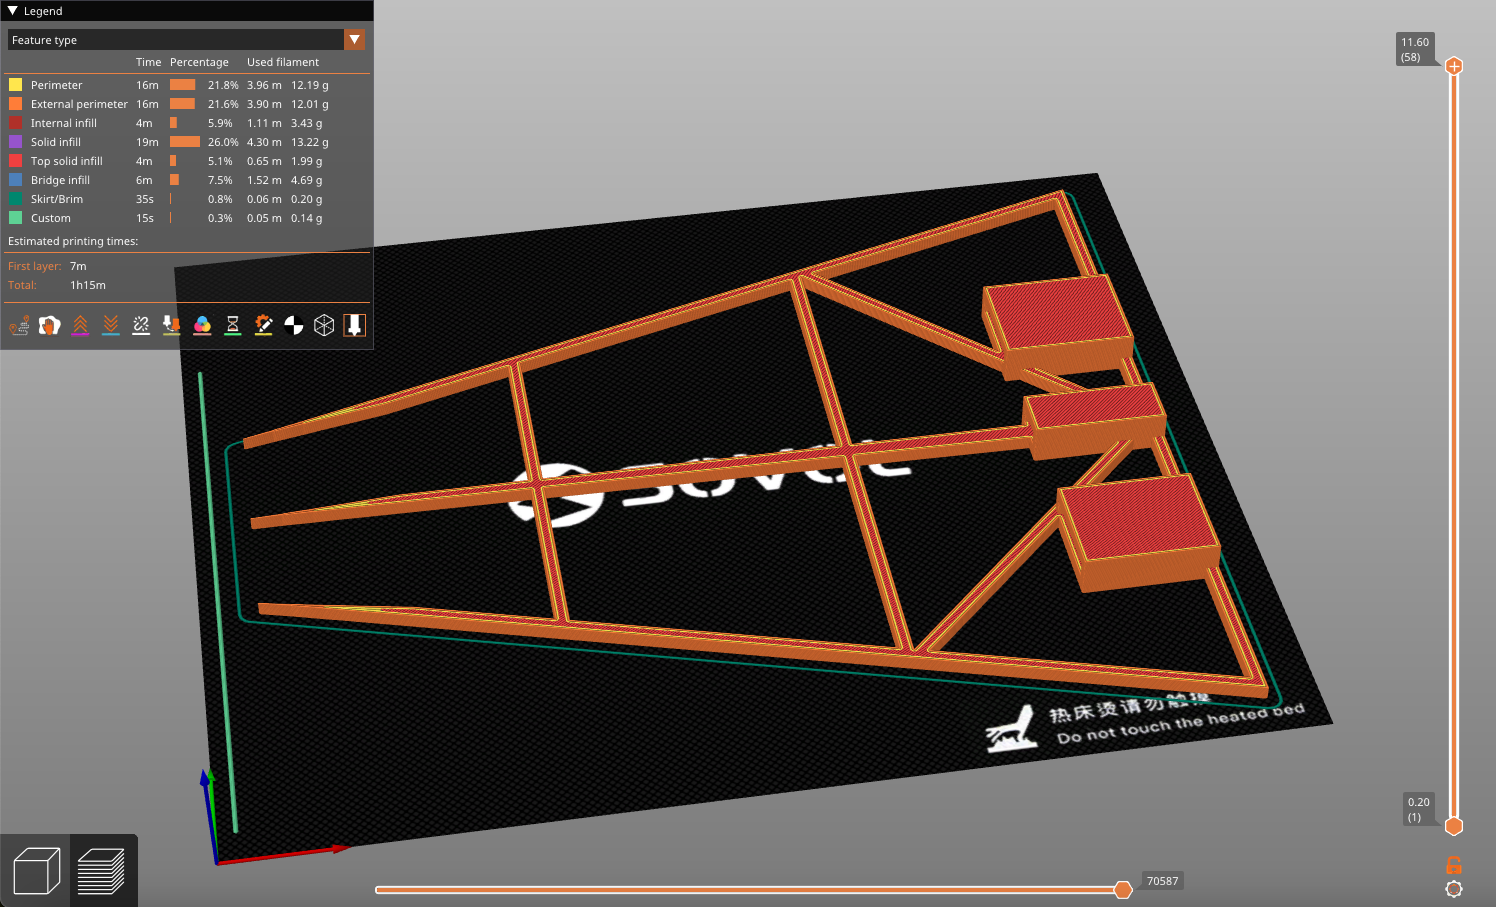Collapse the Legend panel triangle
The image size is (1496, 907).
13,11
